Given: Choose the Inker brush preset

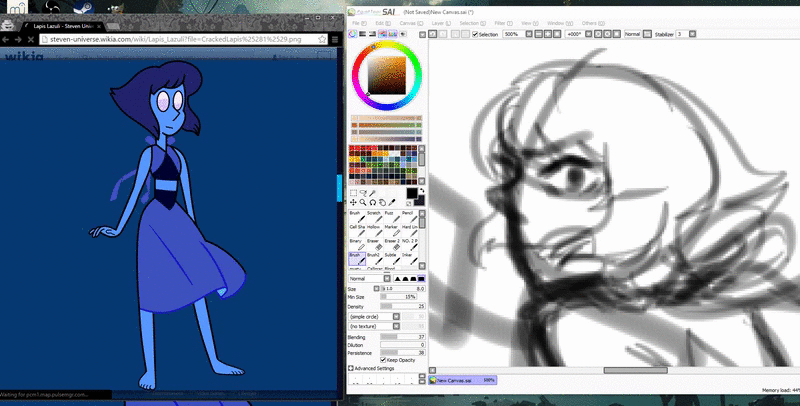Looking at the screenshot, I should click(x=409, y=259).
